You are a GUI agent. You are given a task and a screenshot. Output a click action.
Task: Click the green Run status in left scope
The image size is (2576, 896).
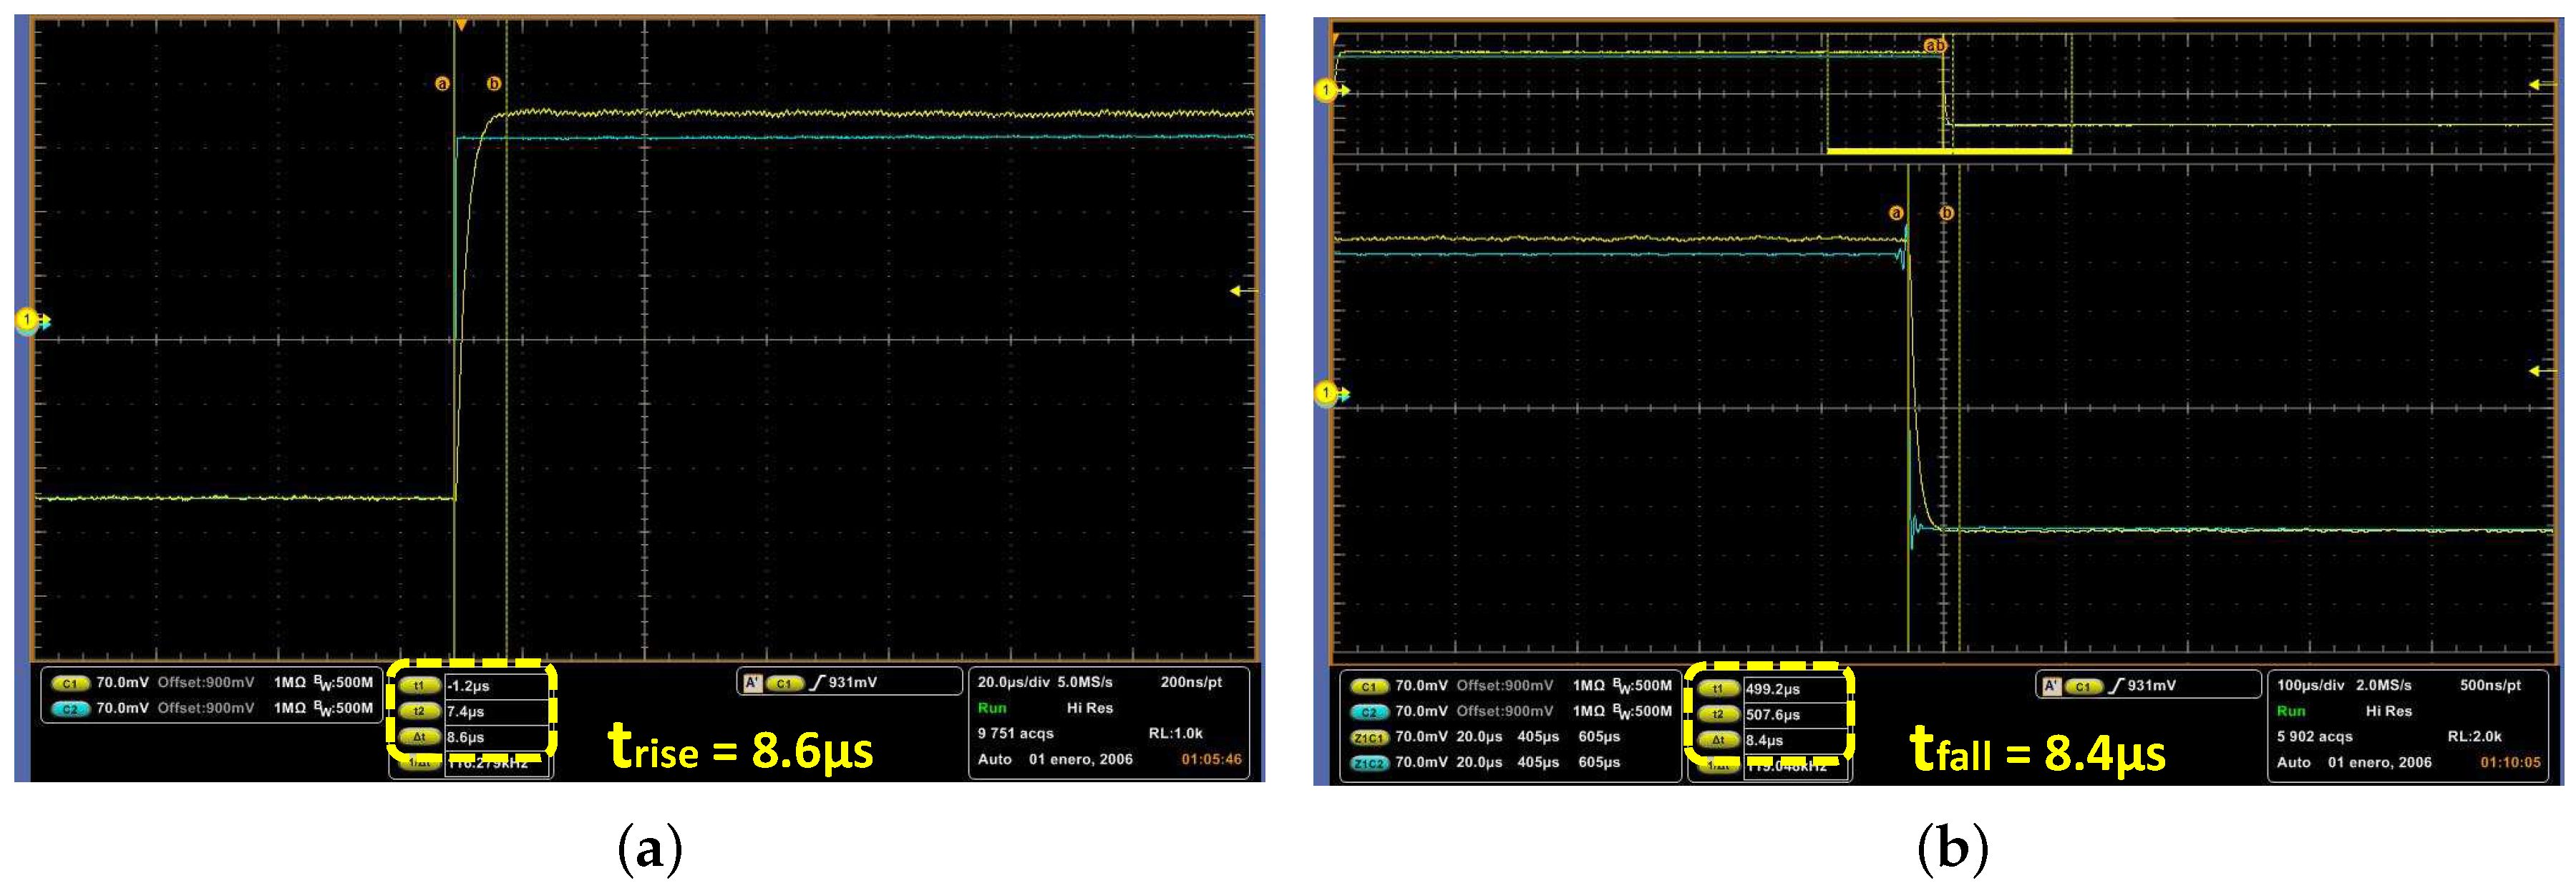coord(992,708)
